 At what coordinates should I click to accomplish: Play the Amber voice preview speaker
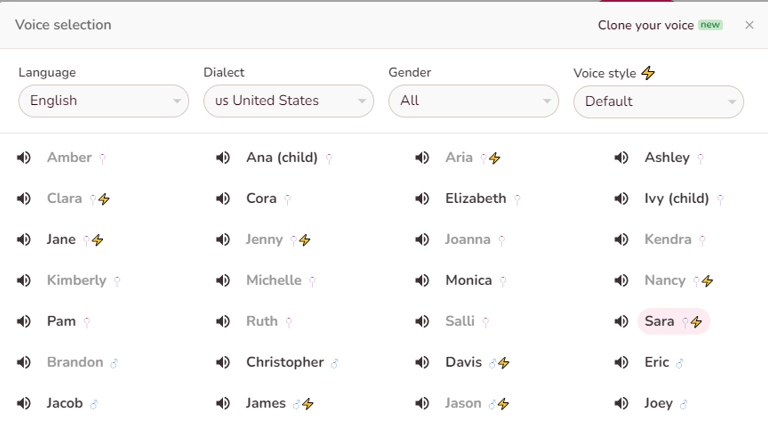(24, 158)
